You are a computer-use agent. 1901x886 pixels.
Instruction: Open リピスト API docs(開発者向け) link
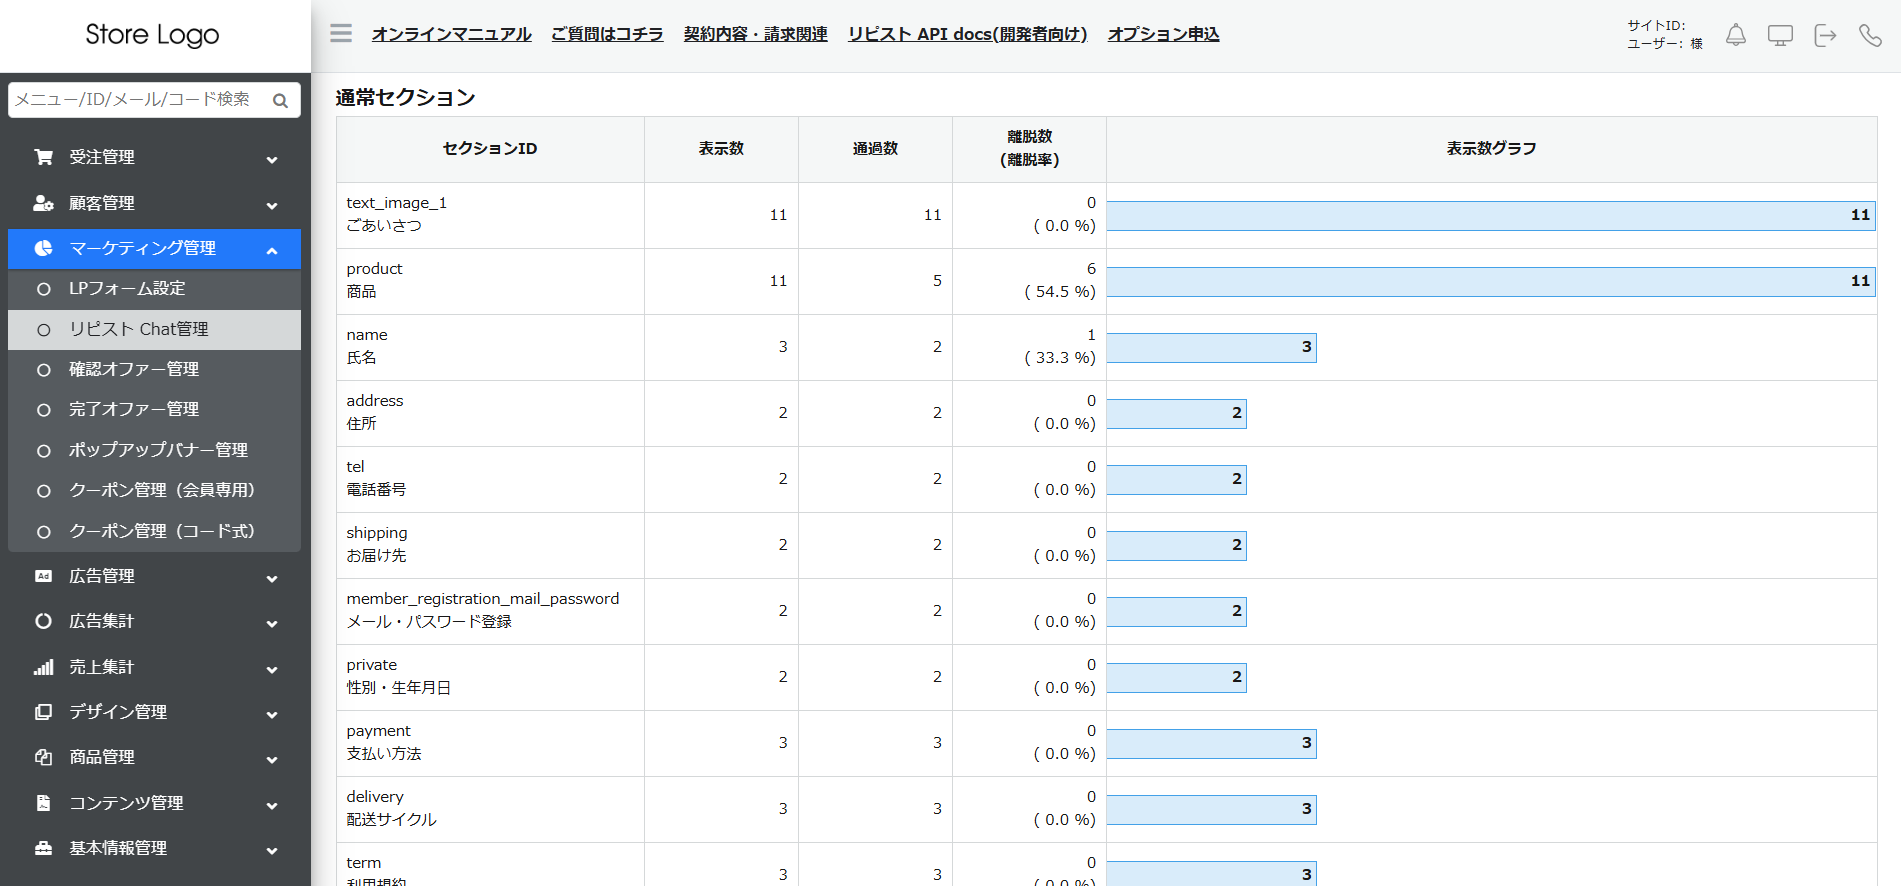click(x=967, y=34)
